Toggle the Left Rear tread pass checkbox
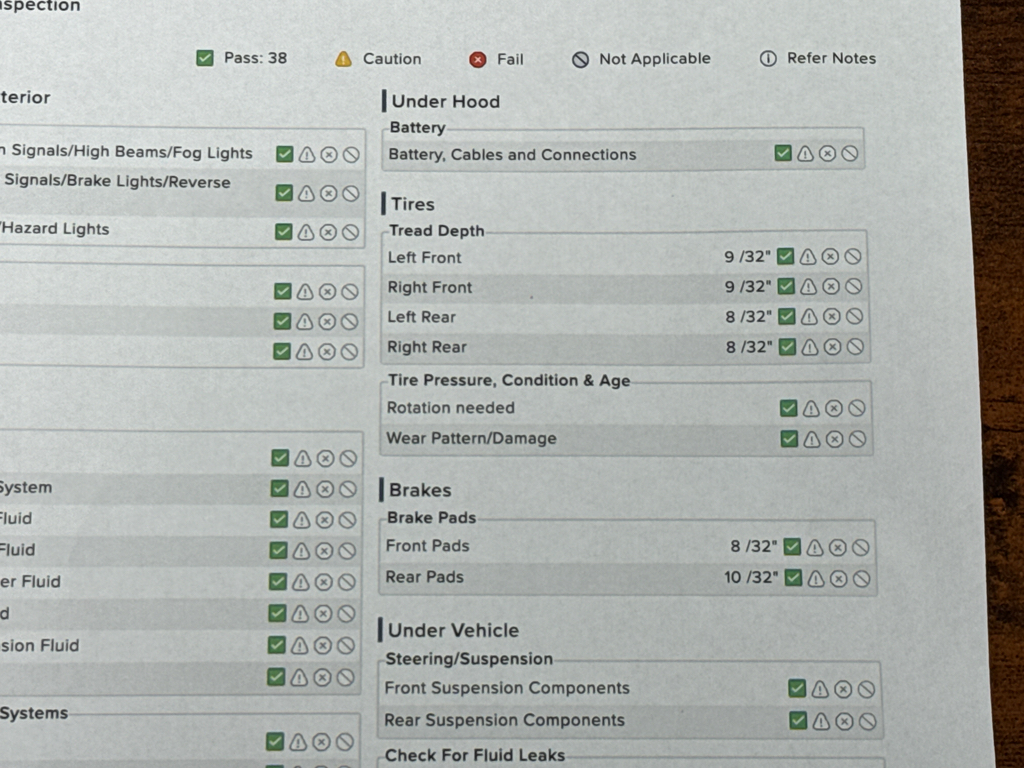This screenshot has height=768, width=1024. point(786,317)
